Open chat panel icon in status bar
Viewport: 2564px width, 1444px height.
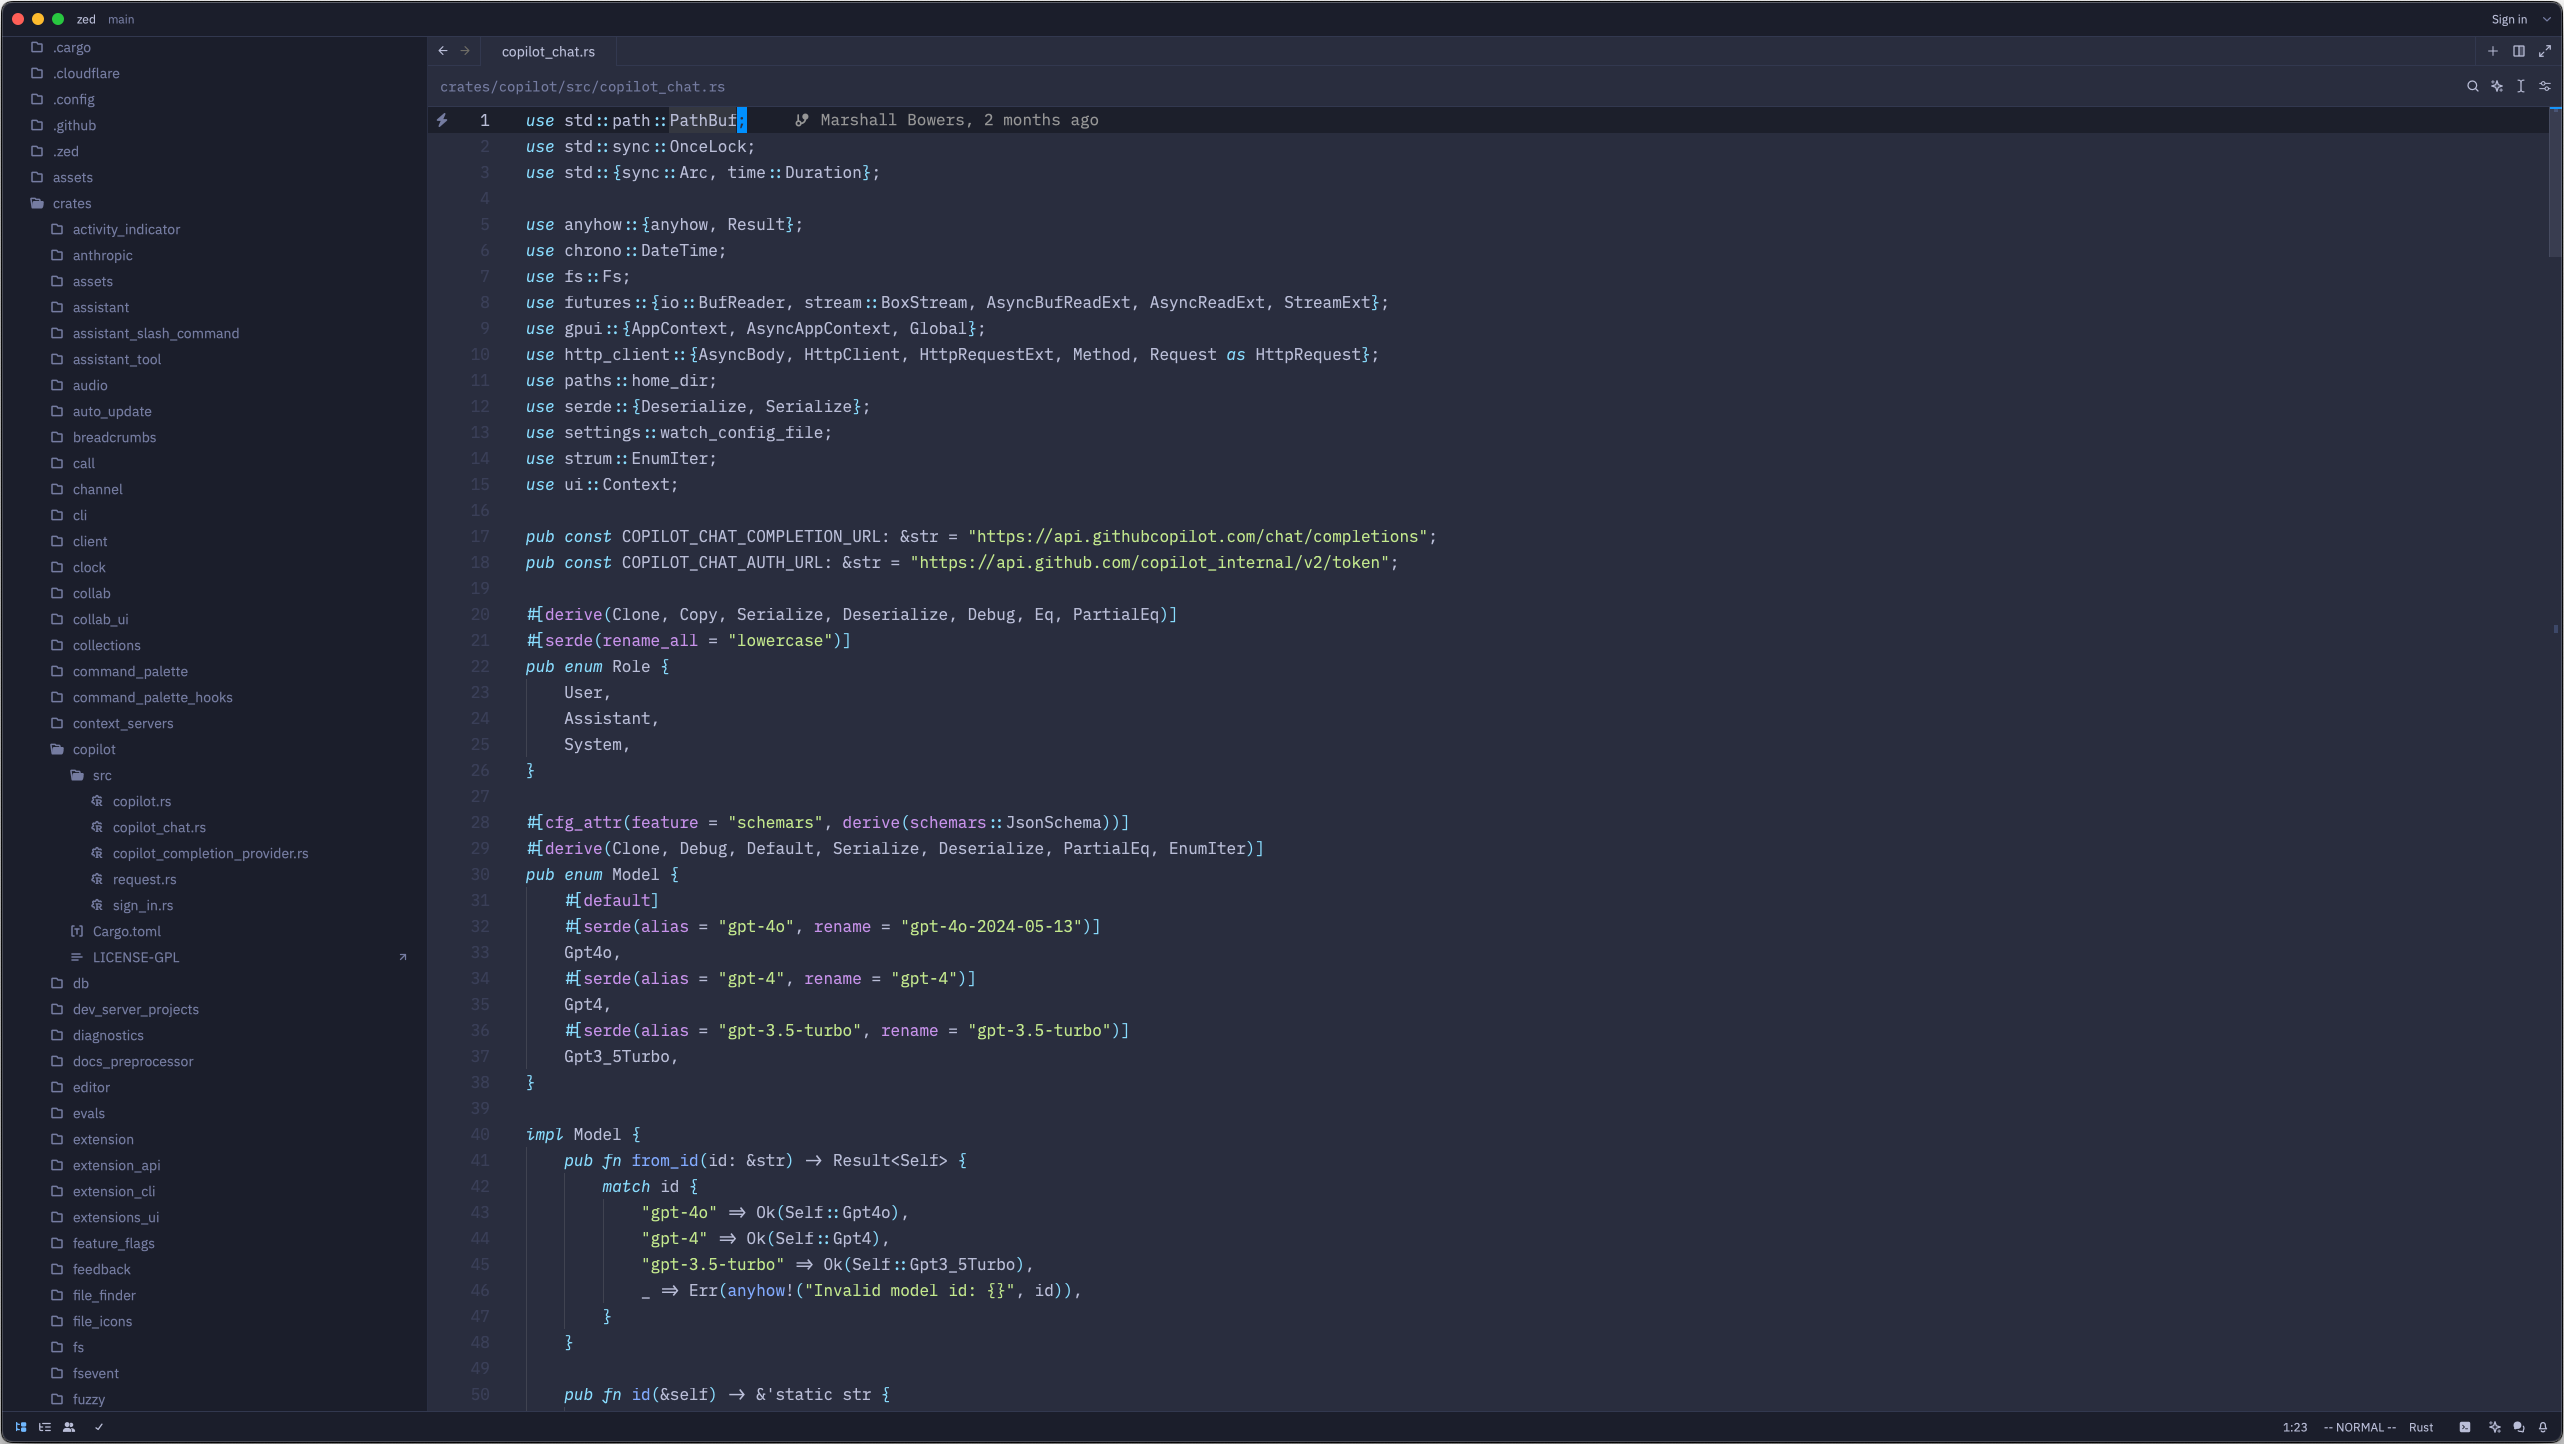pyautogui.click(x=2519, y=1427)
